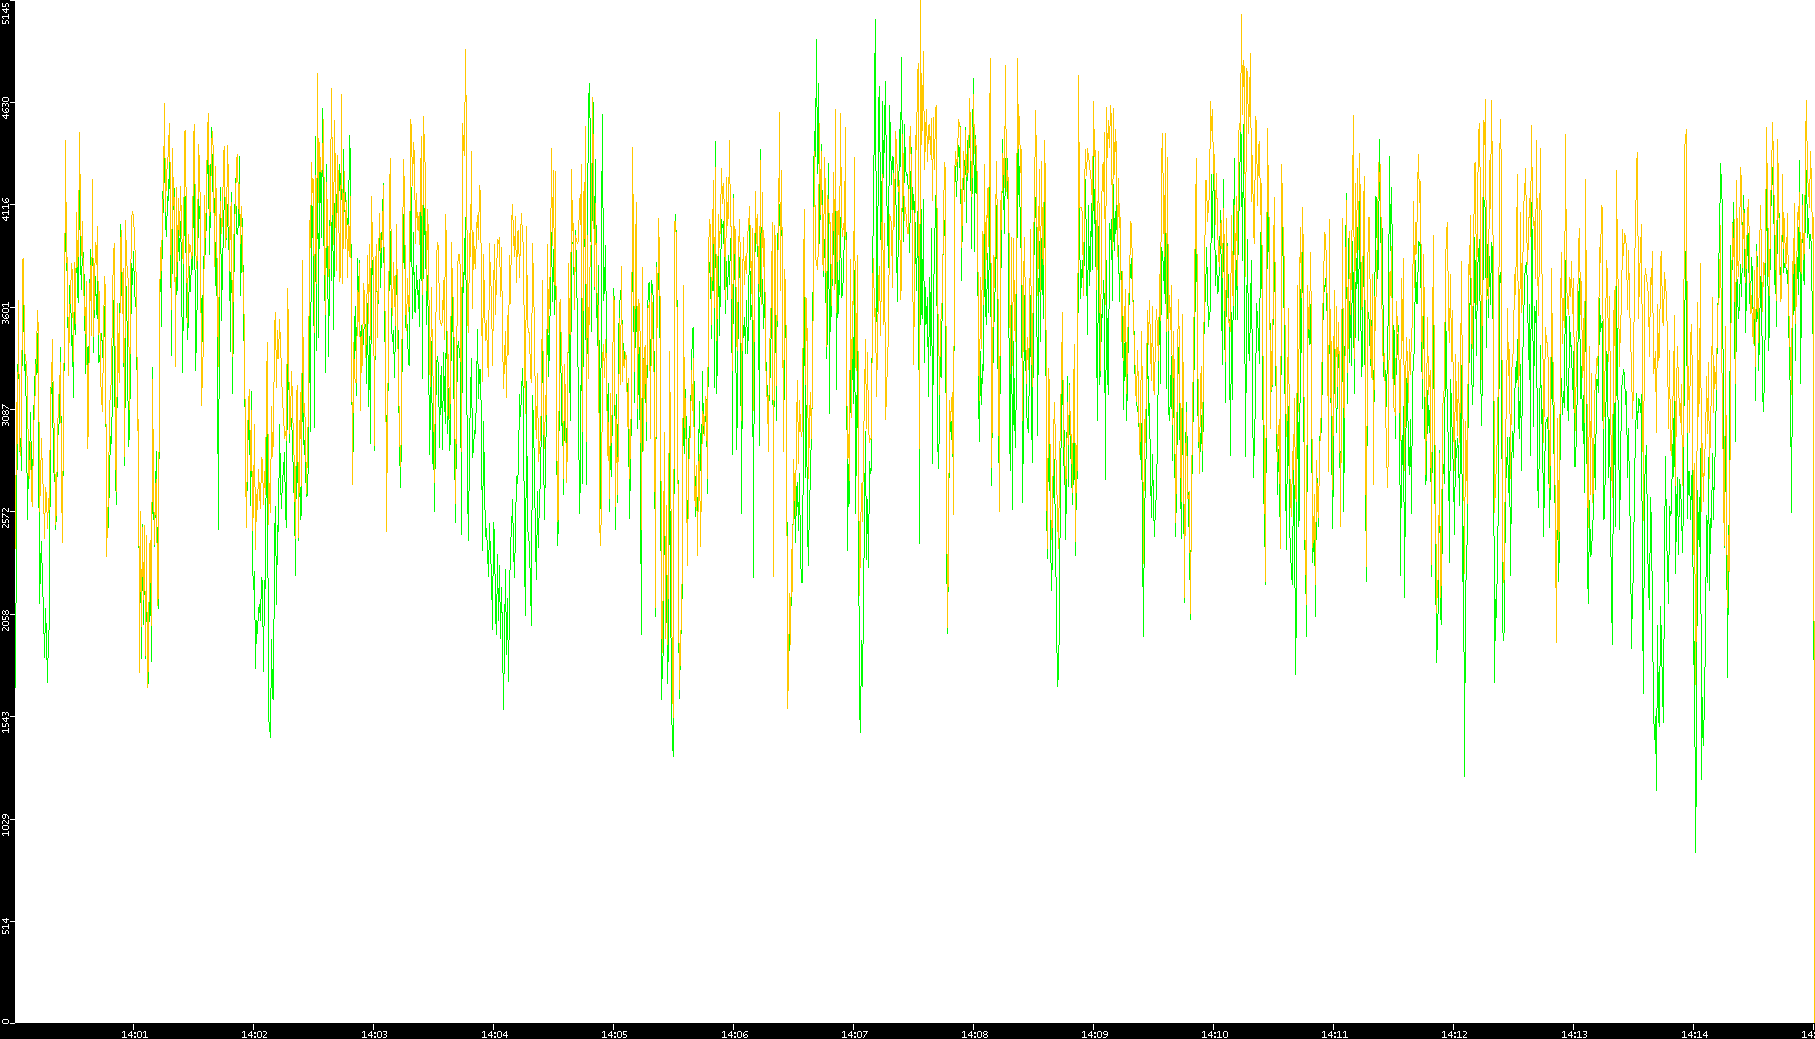The height and width of the screenshot is (1039, 1815).
Task: Pick the 2572 vertical axis label
Action: point(6,518)
